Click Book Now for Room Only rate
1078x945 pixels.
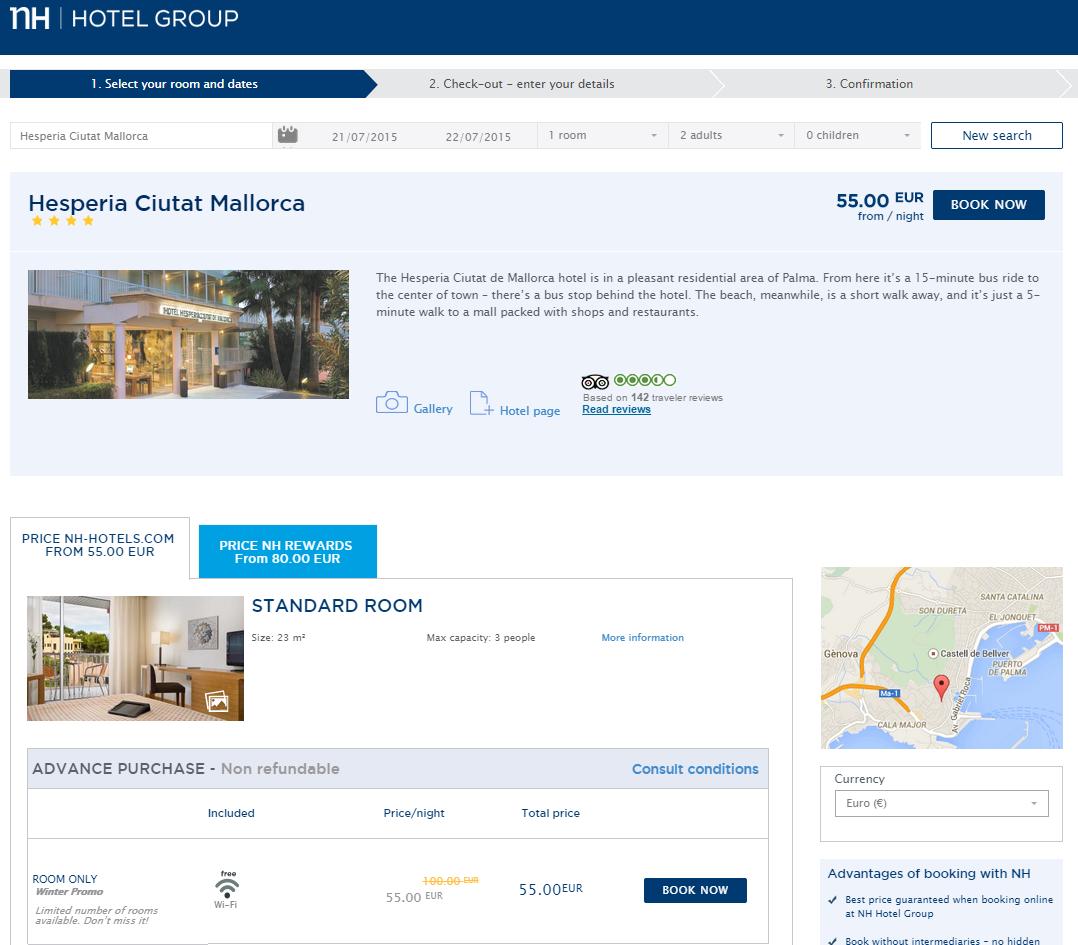click(695, 890)
